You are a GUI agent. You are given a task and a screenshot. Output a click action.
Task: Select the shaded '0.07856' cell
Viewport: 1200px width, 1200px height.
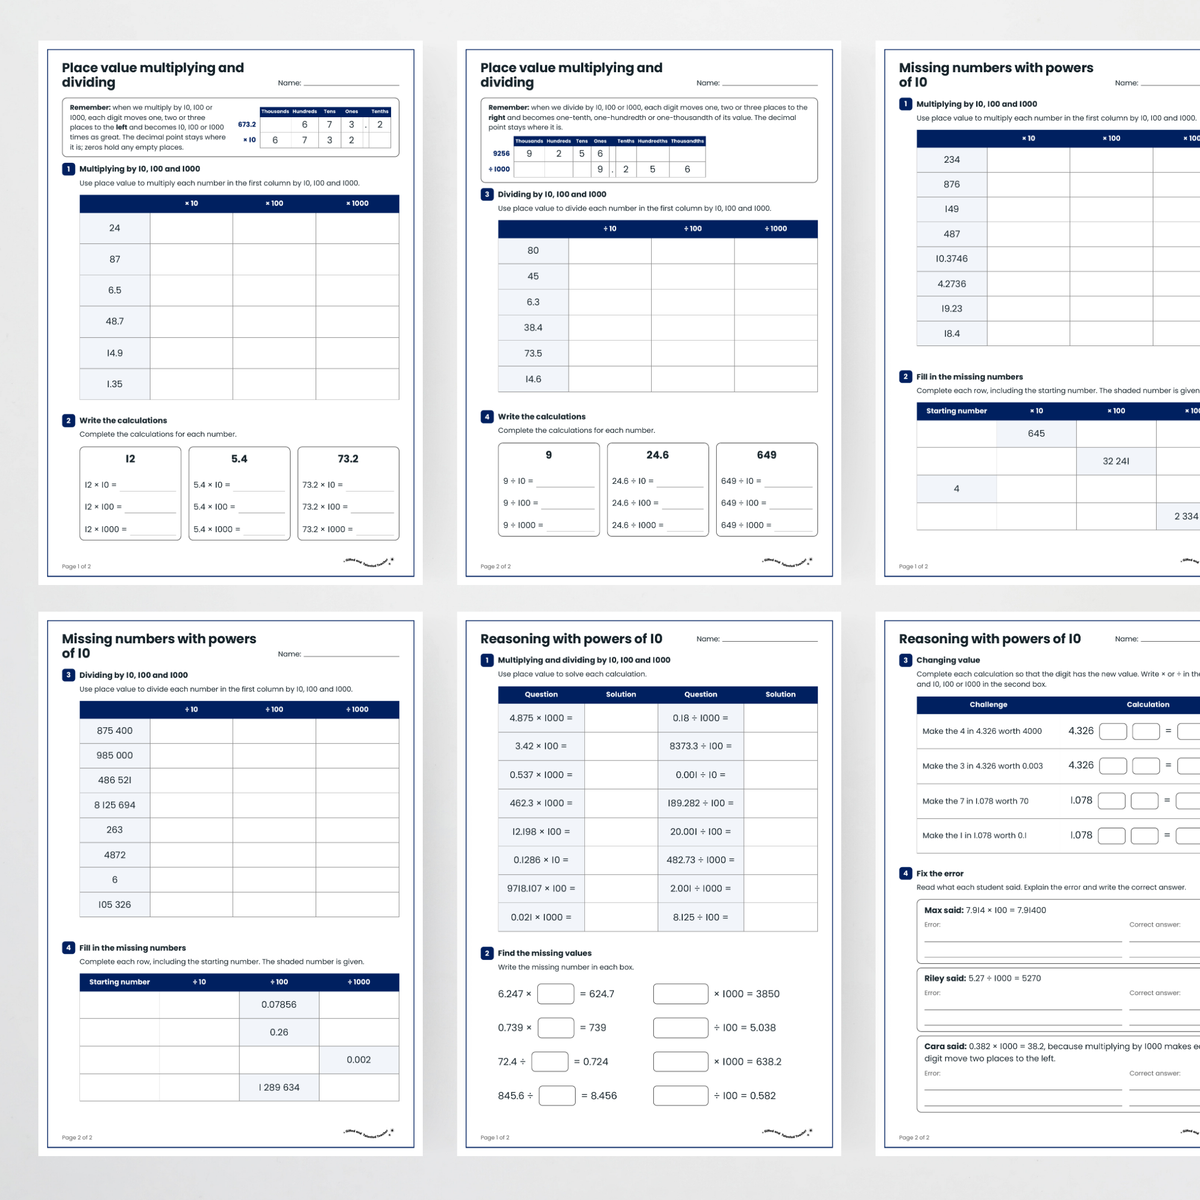(x=279, y=1005)
